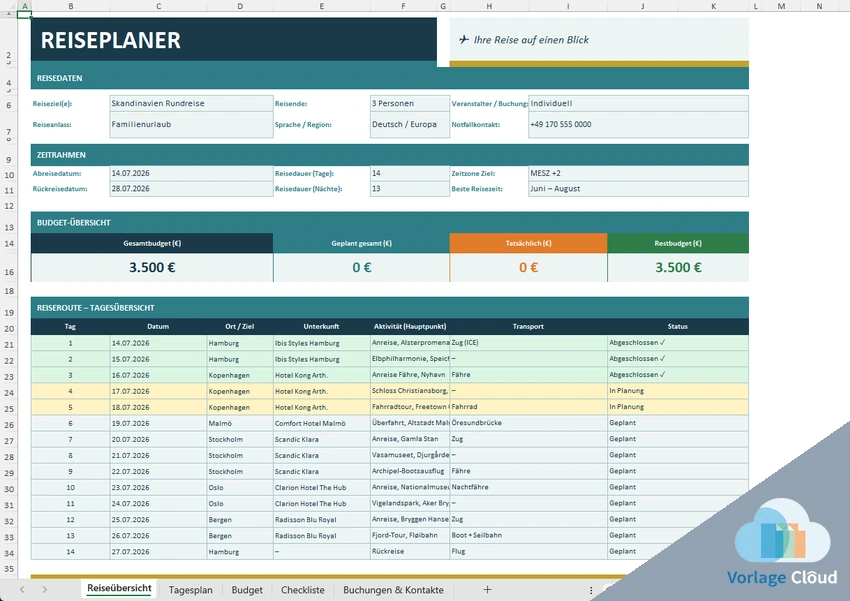Click the green Restbudget value '3.500 €'
This screenshot has height=601, width=850.
tap(678, 268)
